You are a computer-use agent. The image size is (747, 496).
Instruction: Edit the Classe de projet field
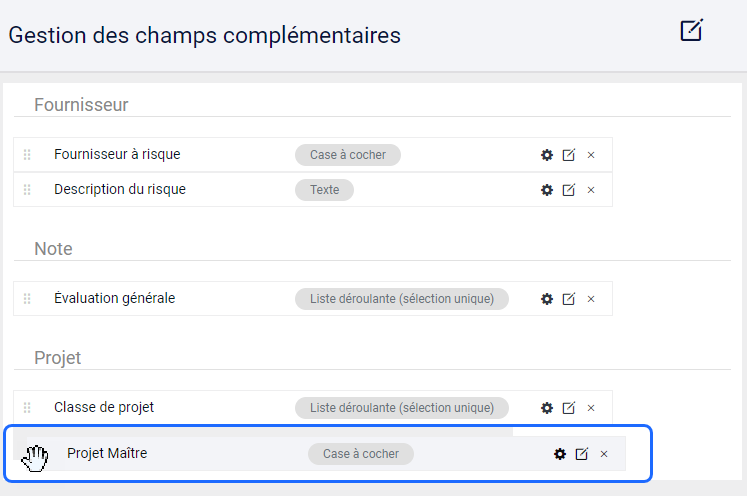click(x=569, y=408)
